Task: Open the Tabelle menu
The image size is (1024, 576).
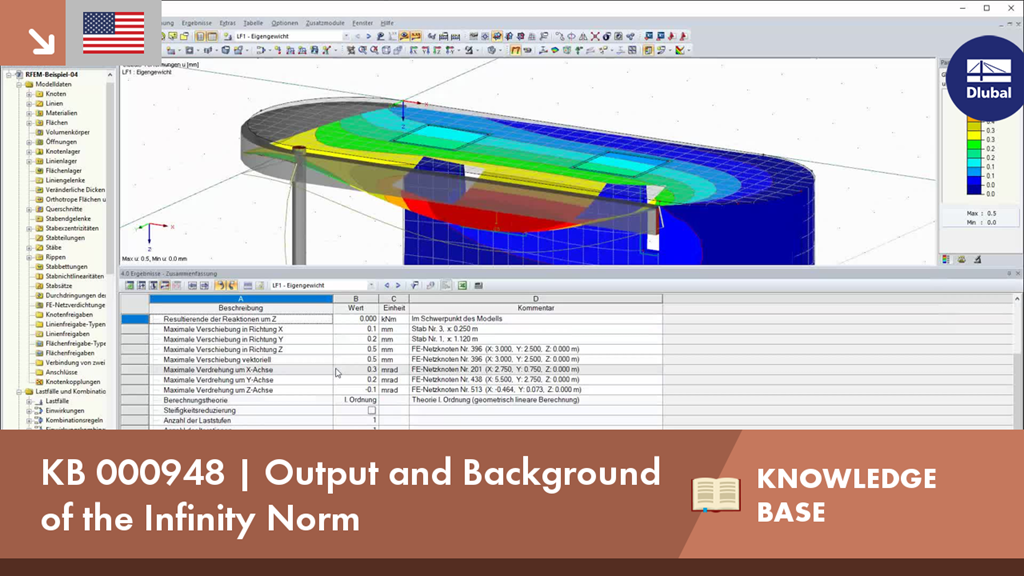Action: (253, 23)
